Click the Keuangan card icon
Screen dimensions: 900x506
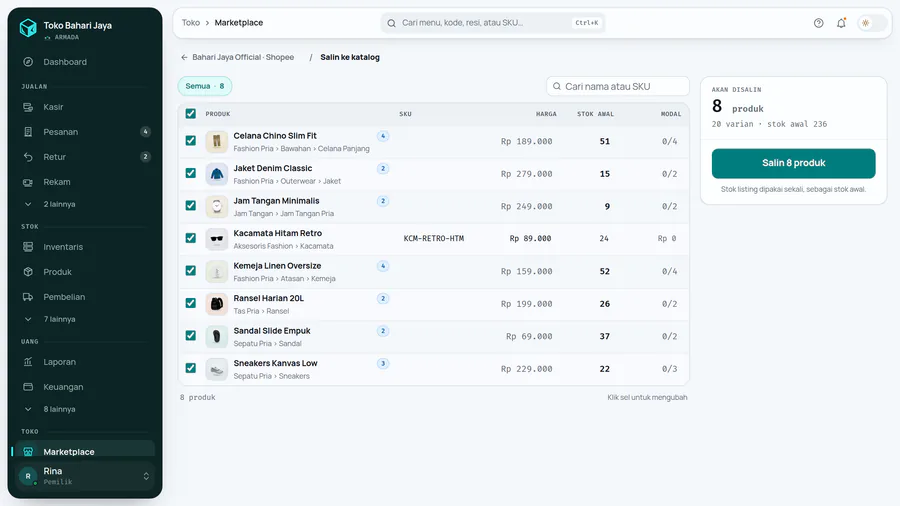pyautogui.click(x=28, y=387)
